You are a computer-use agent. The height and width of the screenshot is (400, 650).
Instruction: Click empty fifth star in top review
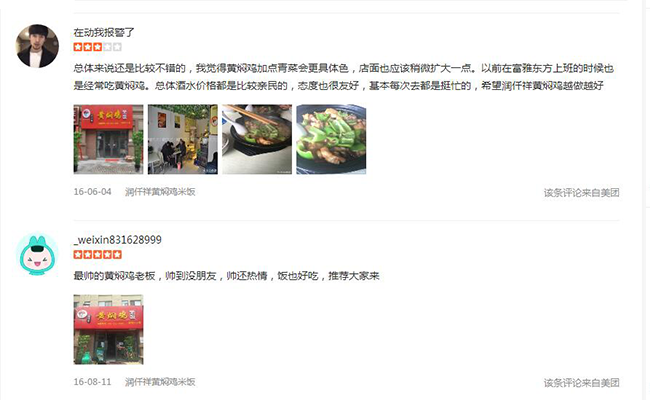117,47
